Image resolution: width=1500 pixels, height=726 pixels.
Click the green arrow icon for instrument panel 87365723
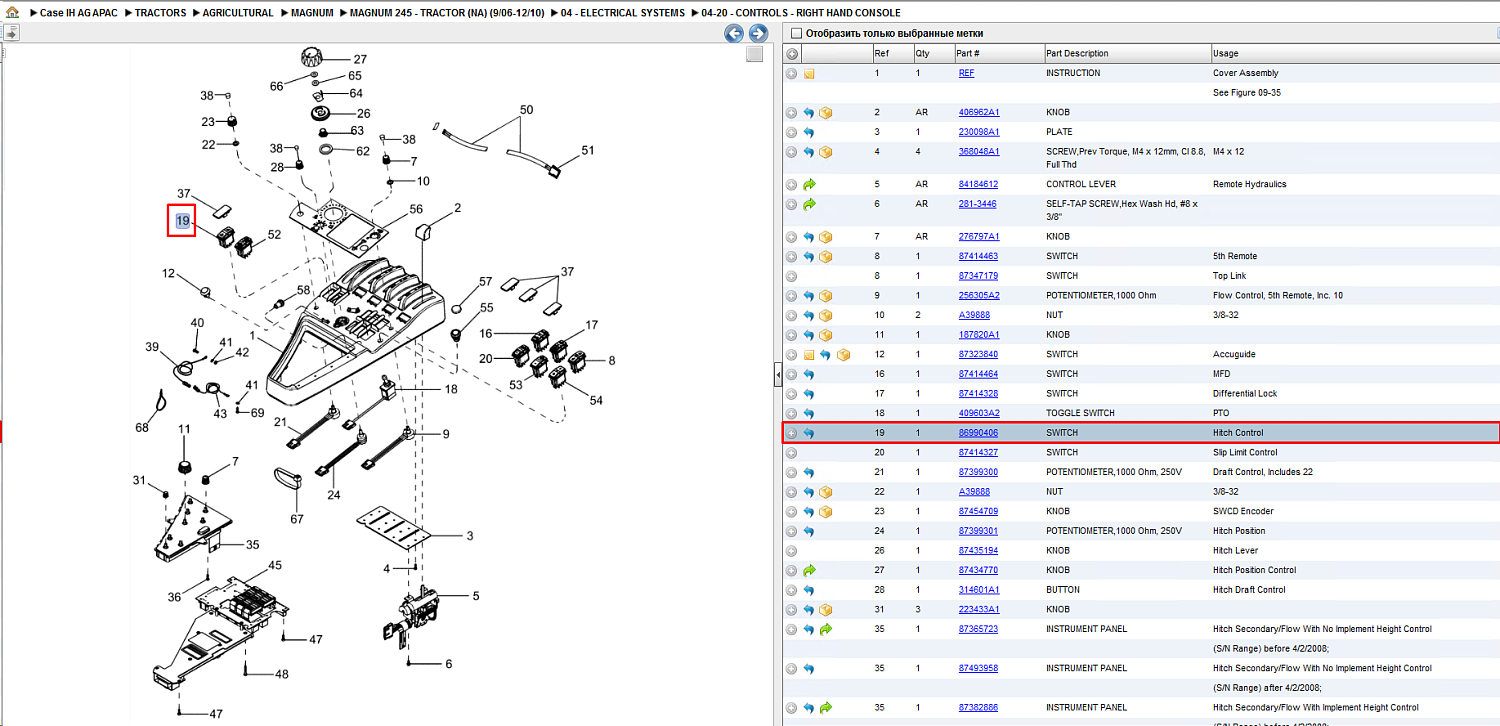coord(826,629)
